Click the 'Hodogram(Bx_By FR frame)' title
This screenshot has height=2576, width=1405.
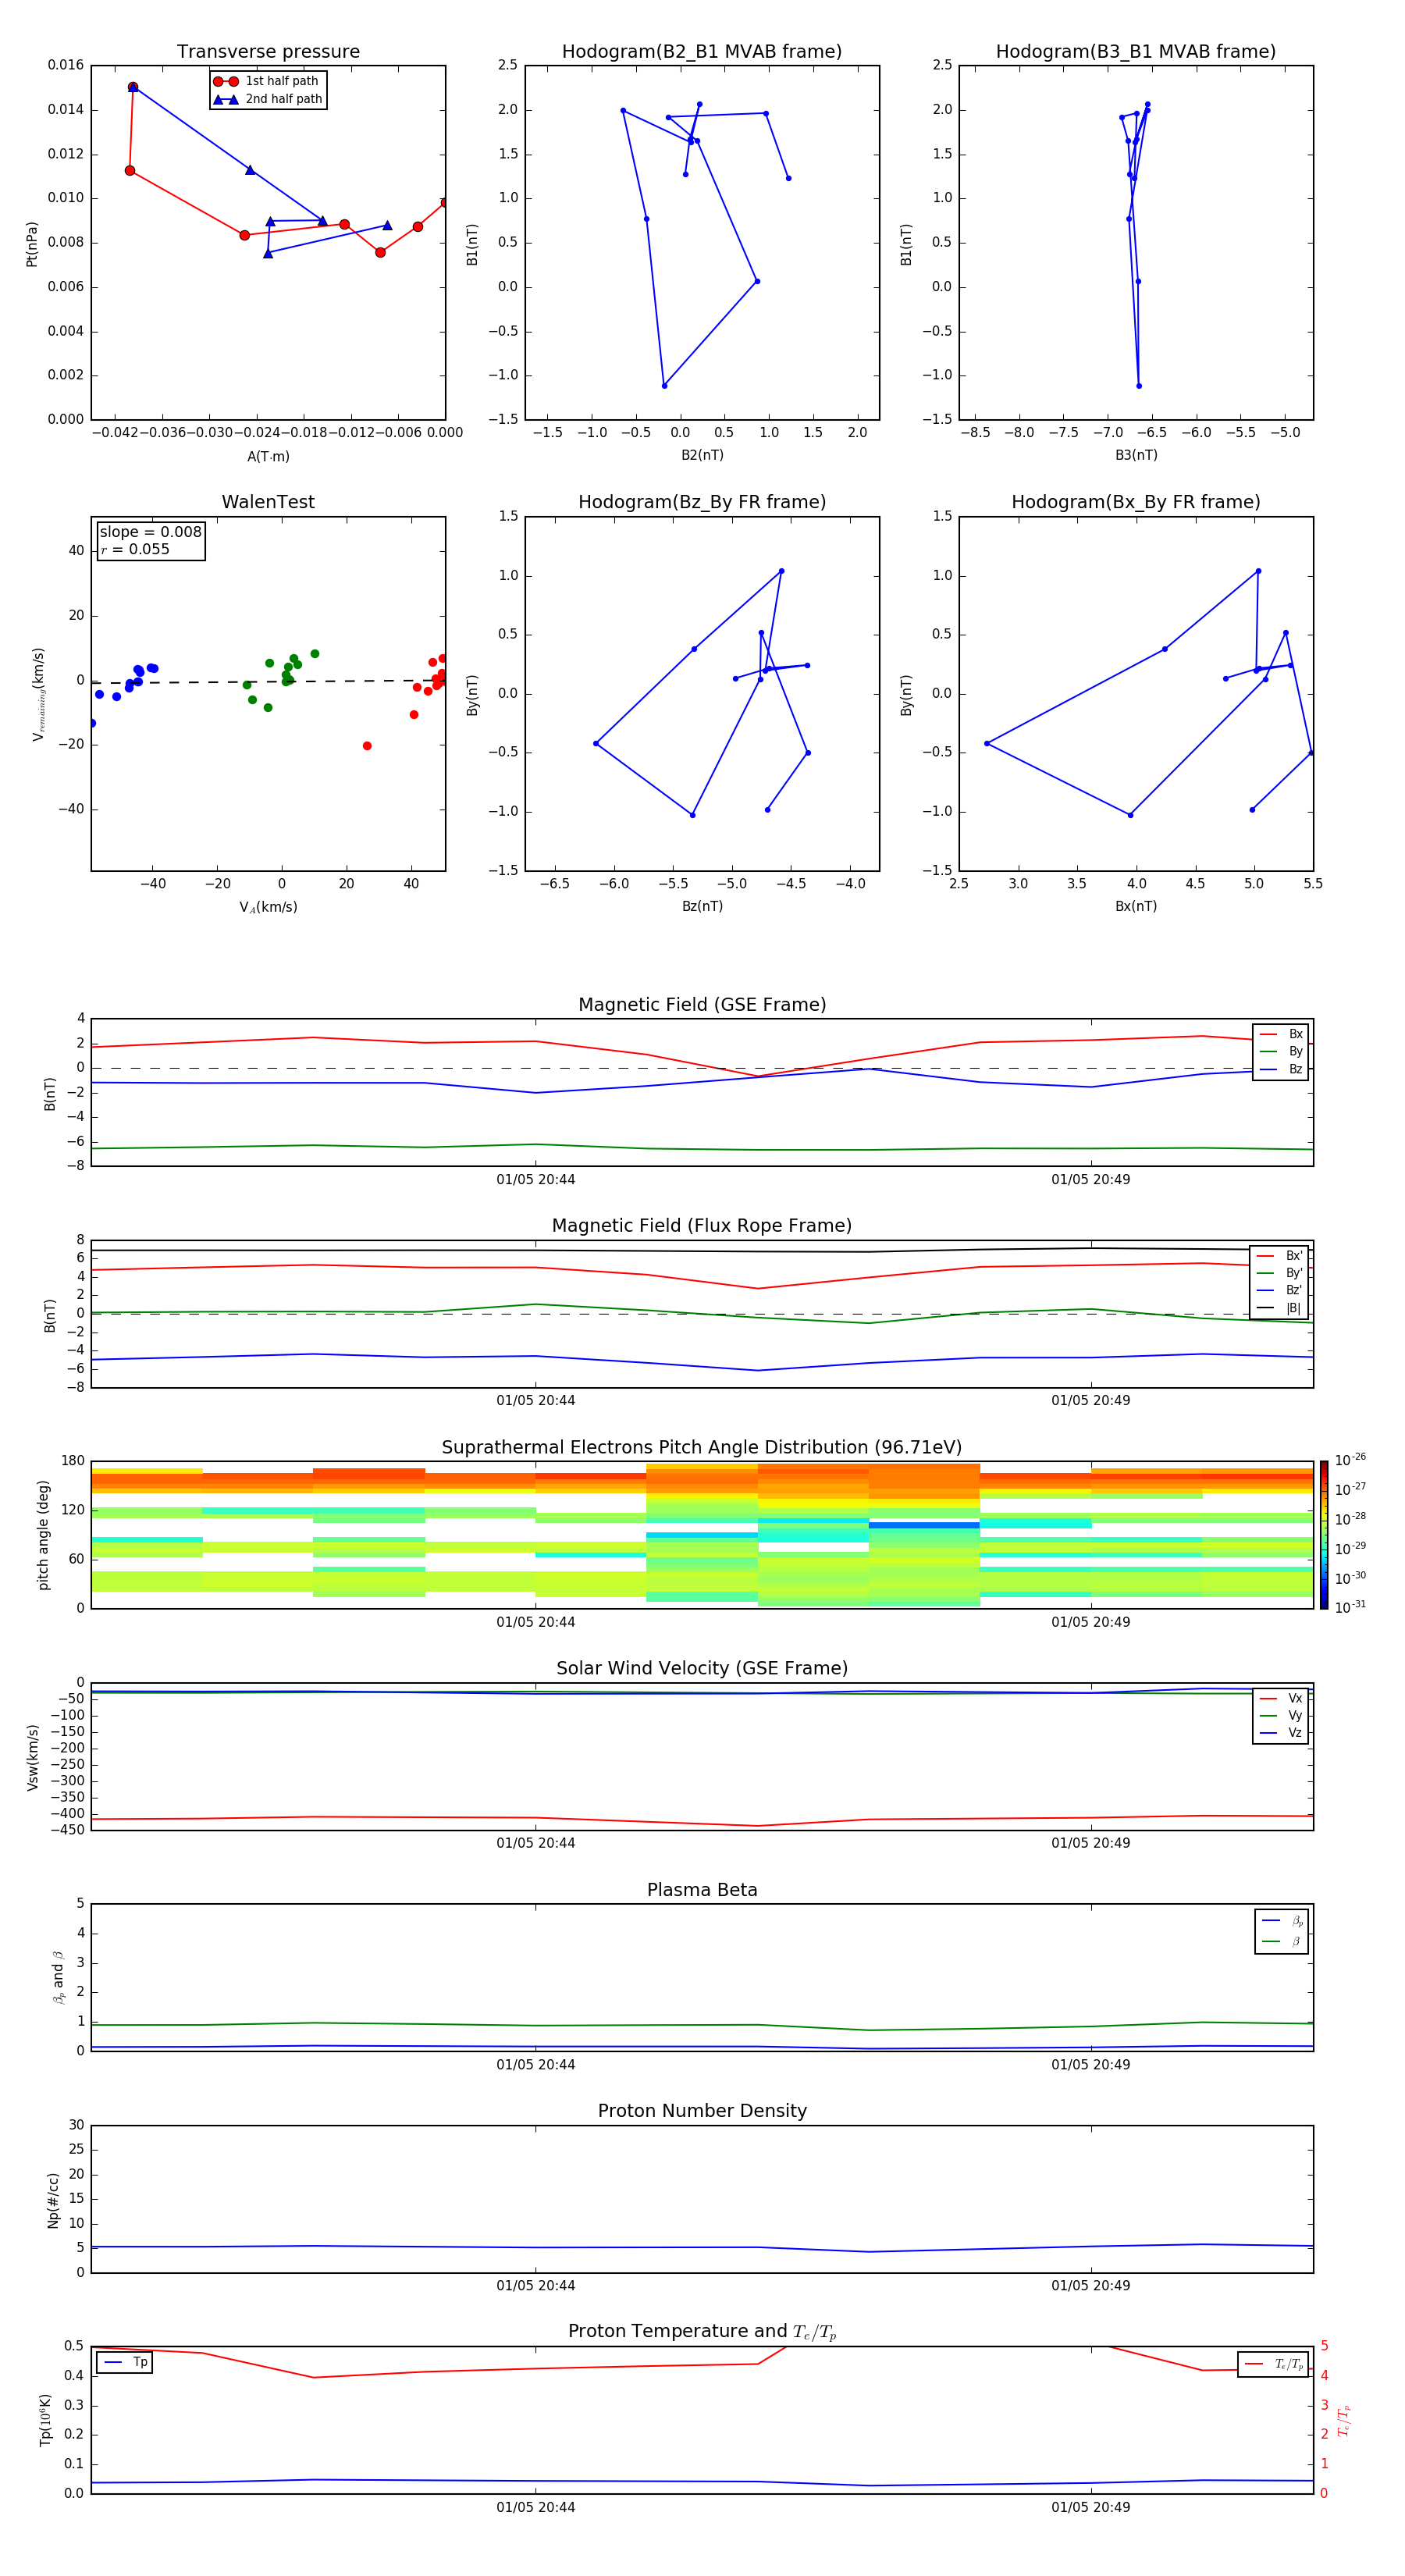(x=1136, y=502)
